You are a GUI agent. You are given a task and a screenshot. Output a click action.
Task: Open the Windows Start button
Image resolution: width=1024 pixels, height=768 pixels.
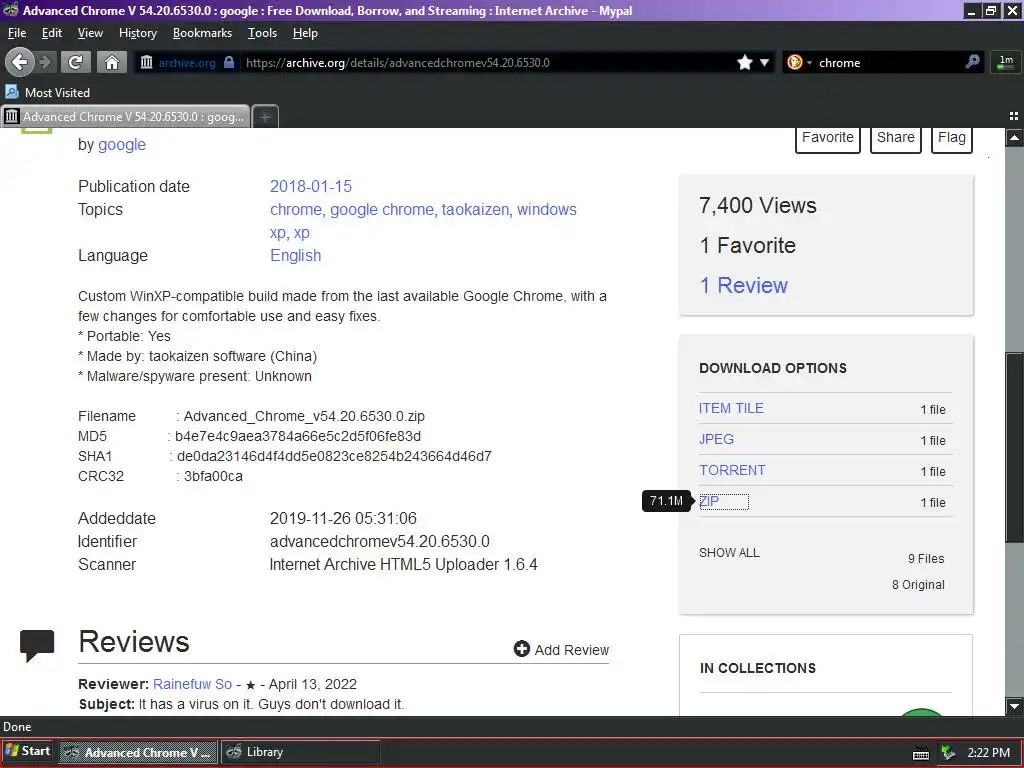(x=27, y=752)
